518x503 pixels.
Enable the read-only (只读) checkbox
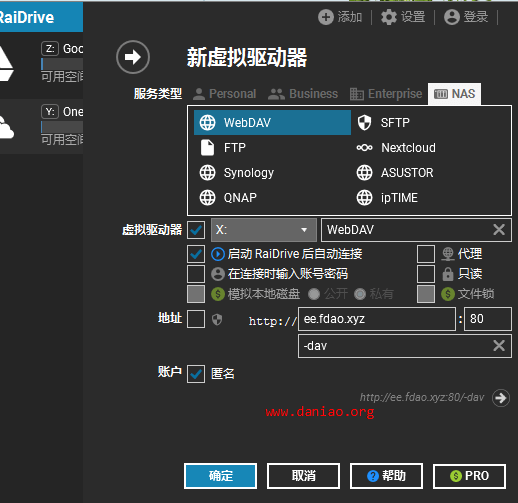tap(426, 274)
